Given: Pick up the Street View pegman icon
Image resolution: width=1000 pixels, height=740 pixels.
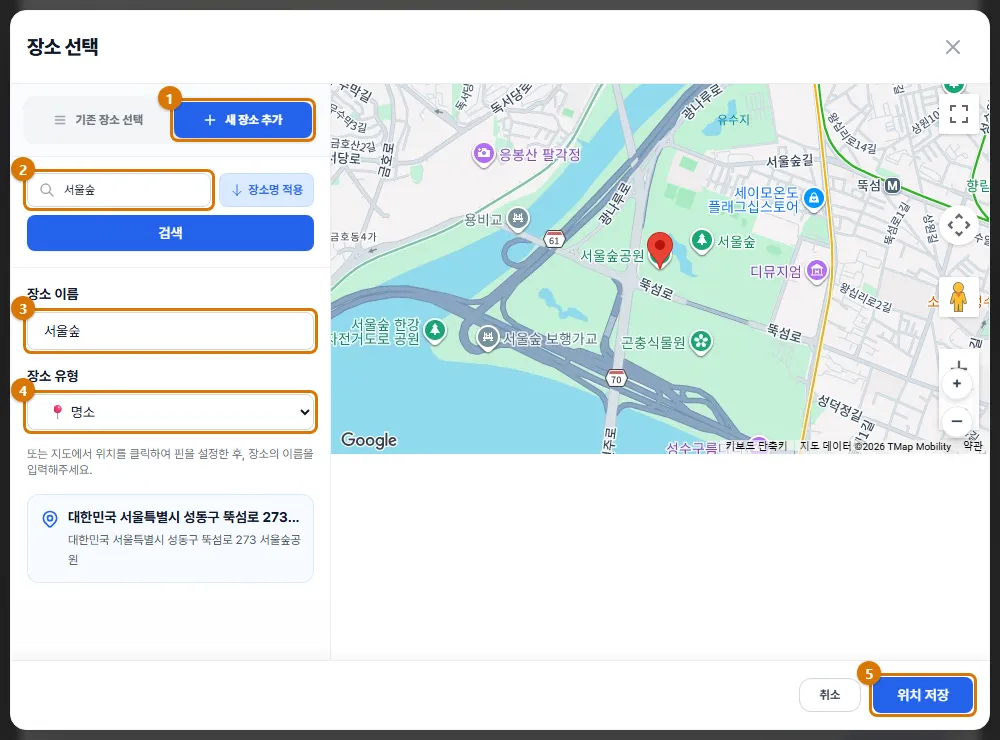Looking at the screenshot, I should [x=959, y=297].
